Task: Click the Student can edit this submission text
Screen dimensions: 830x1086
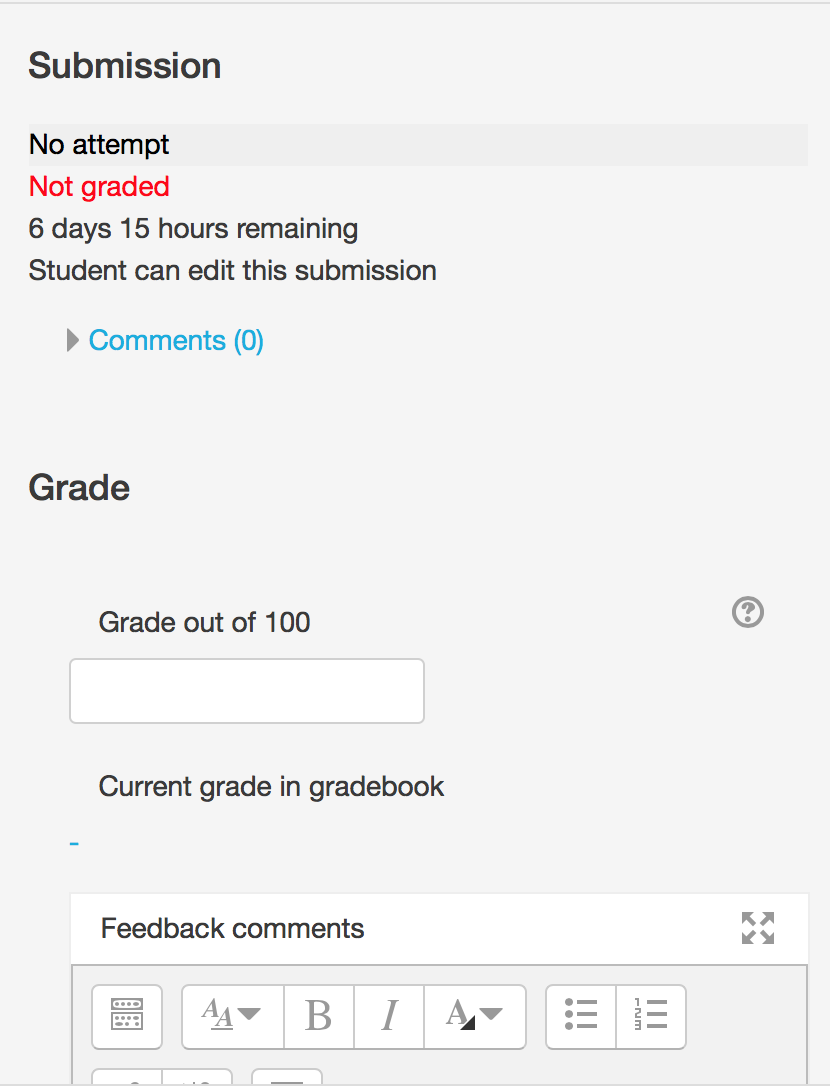Action: (233, 271)
